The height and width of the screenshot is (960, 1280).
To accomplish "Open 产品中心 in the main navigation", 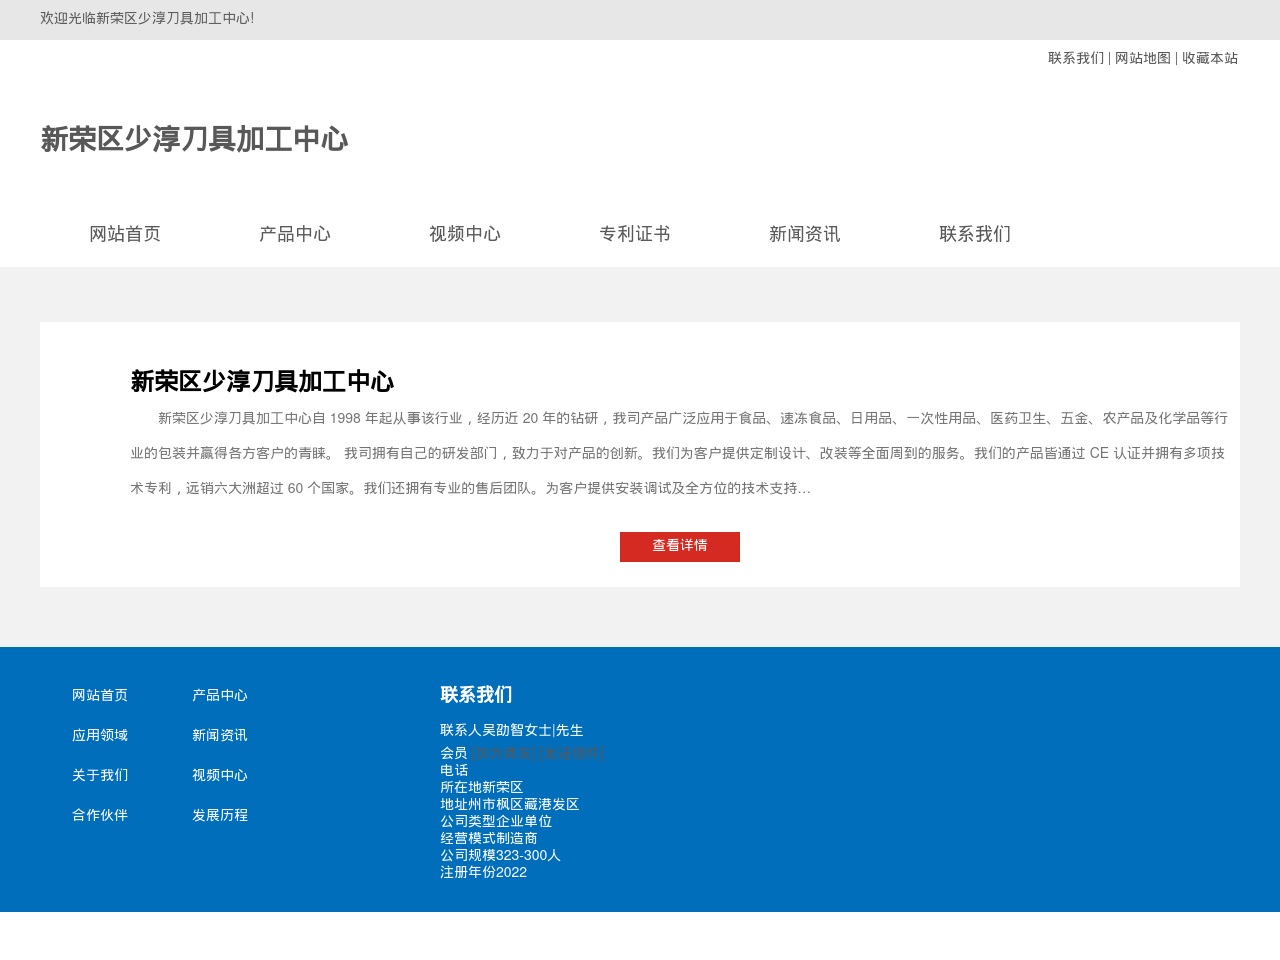I will pyautogui.click(x=295, y=234).
